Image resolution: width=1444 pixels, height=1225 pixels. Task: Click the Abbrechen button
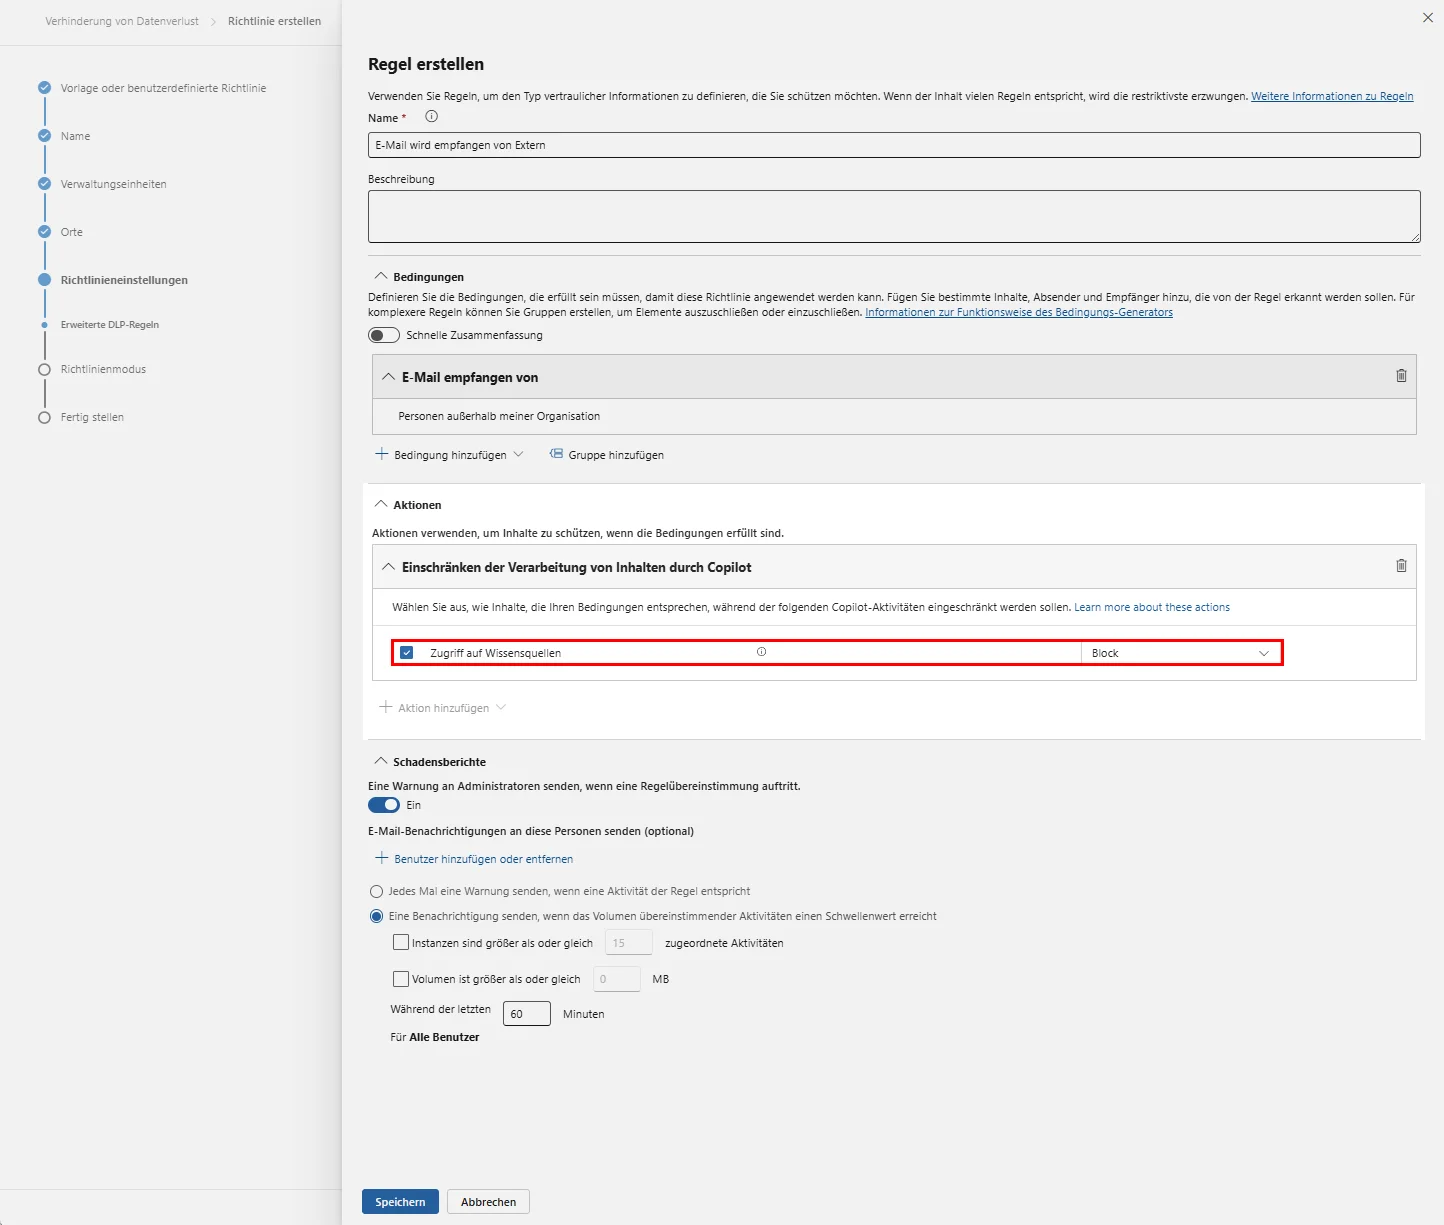489,1202
